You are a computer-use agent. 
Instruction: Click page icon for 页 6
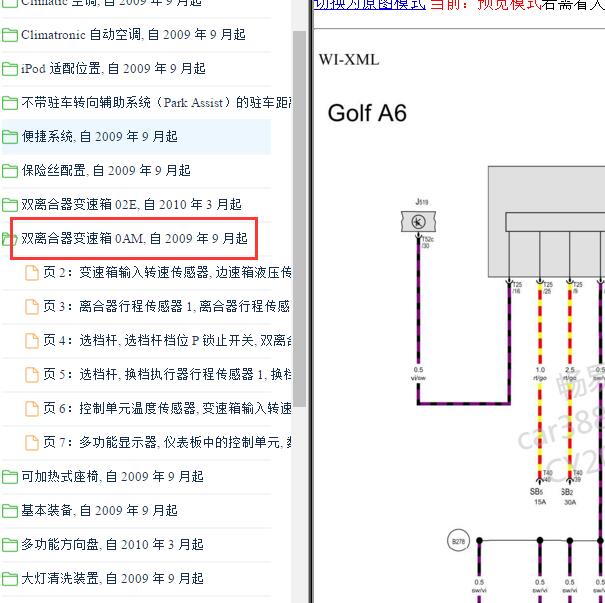32,409
